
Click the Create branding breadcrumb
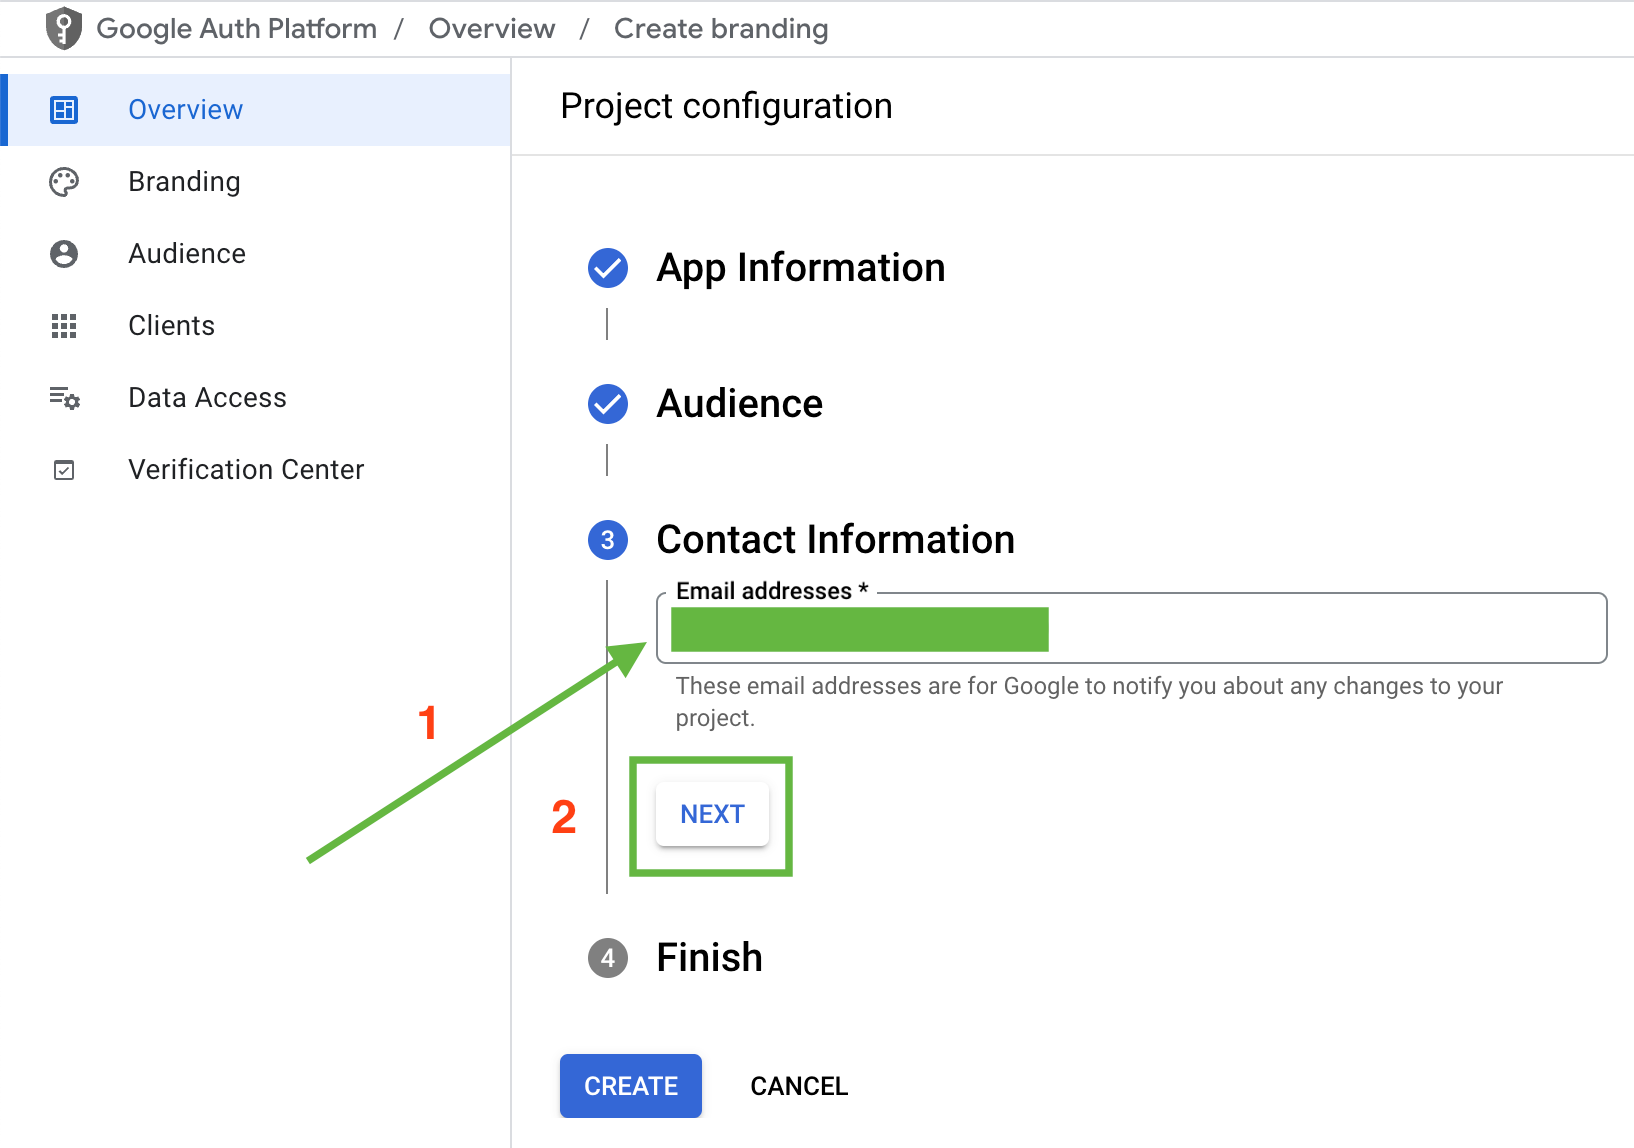721,28
